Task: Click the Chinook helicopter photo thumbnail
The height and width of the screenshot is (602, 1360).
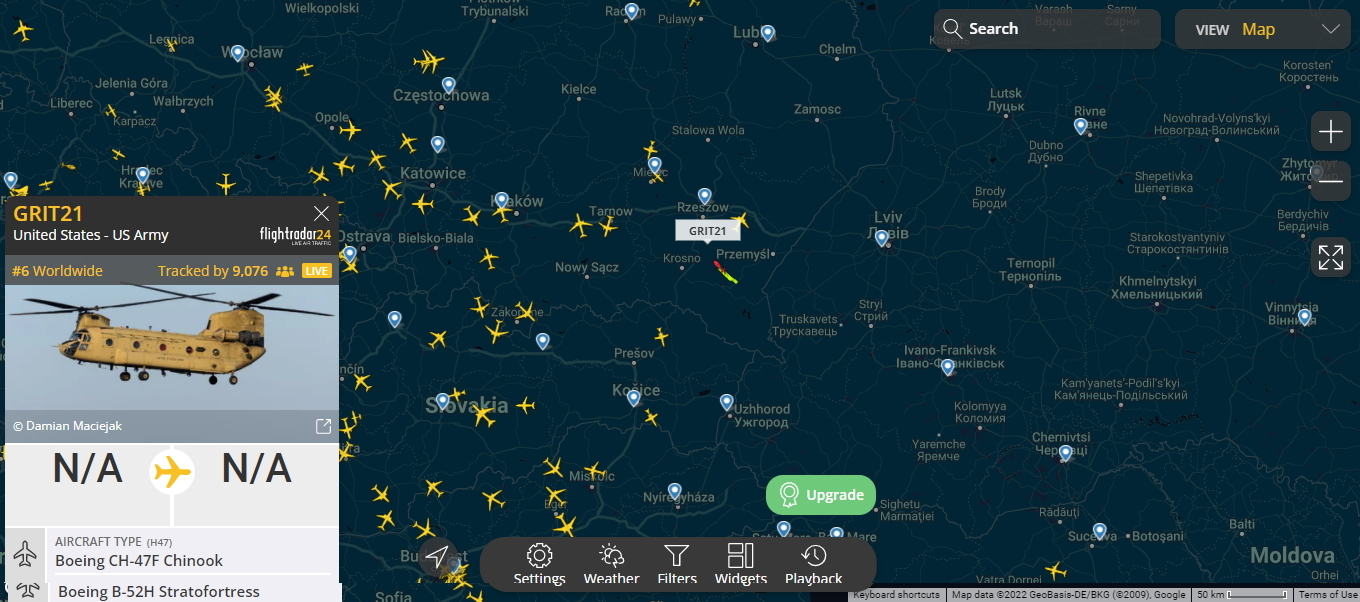Action: pos(172,348)
